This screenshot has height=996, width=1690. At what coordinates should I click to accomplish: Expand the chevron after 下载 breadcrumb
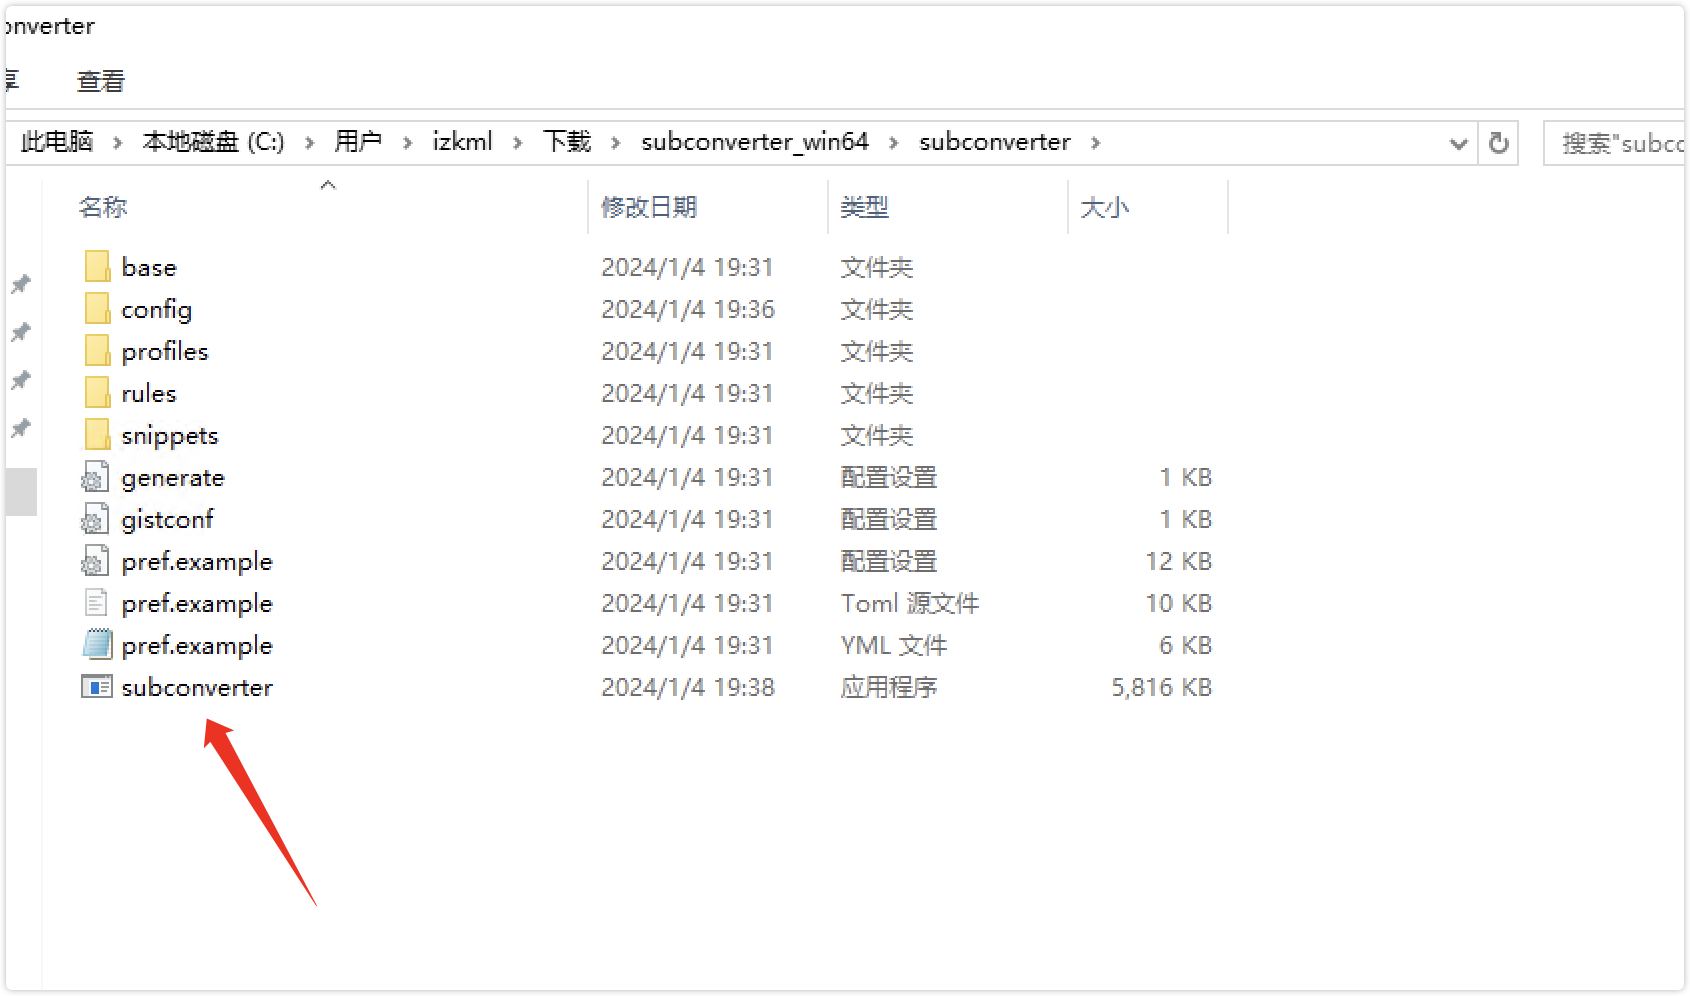[616, 143]
